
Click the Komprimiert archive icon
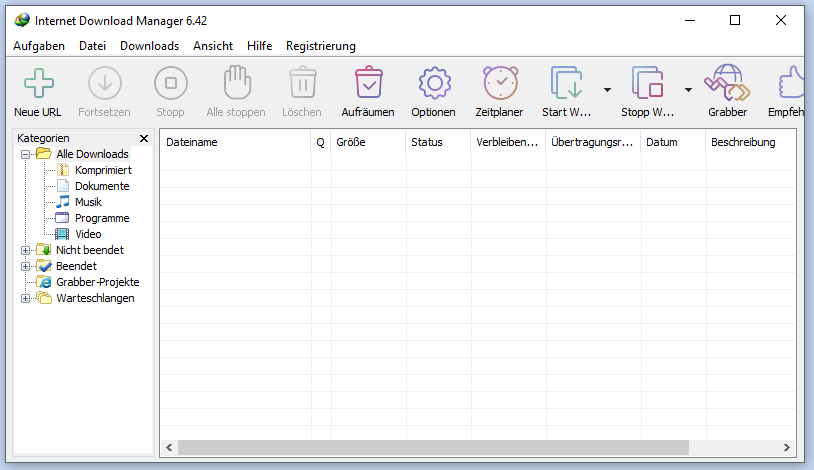63,170
